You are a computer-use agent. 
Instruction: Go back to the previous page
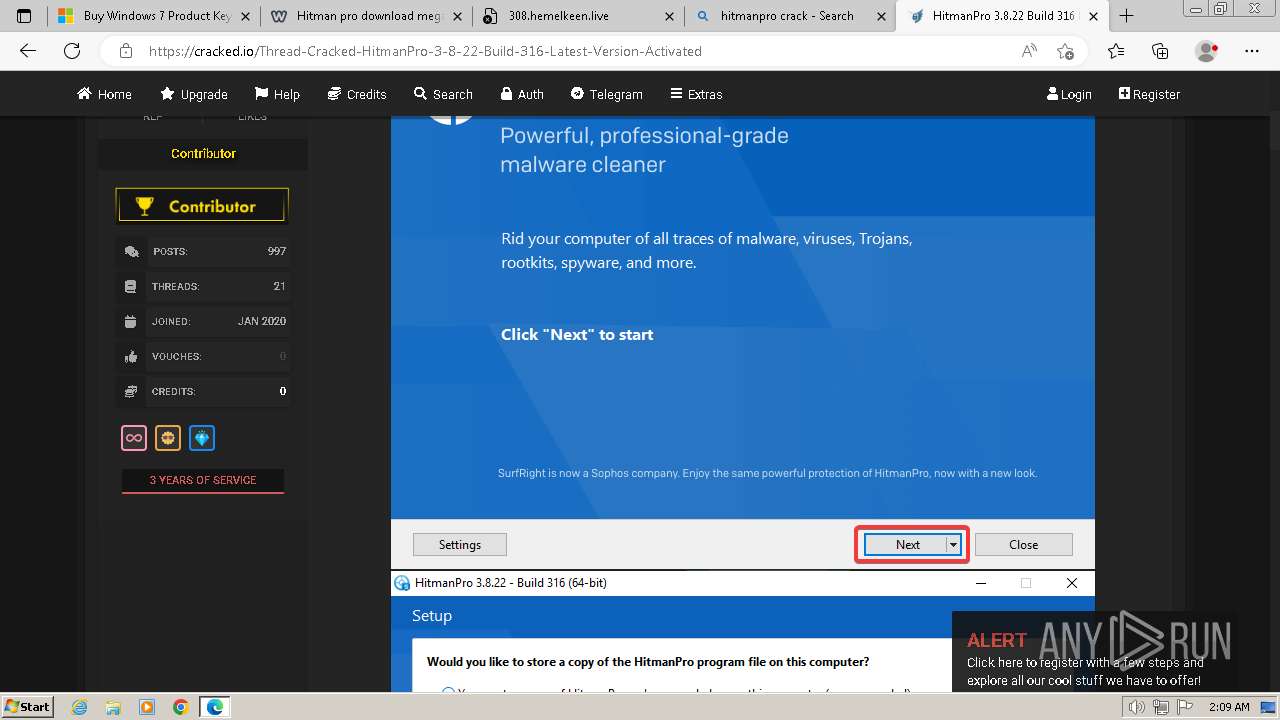[x=28, y=51]
